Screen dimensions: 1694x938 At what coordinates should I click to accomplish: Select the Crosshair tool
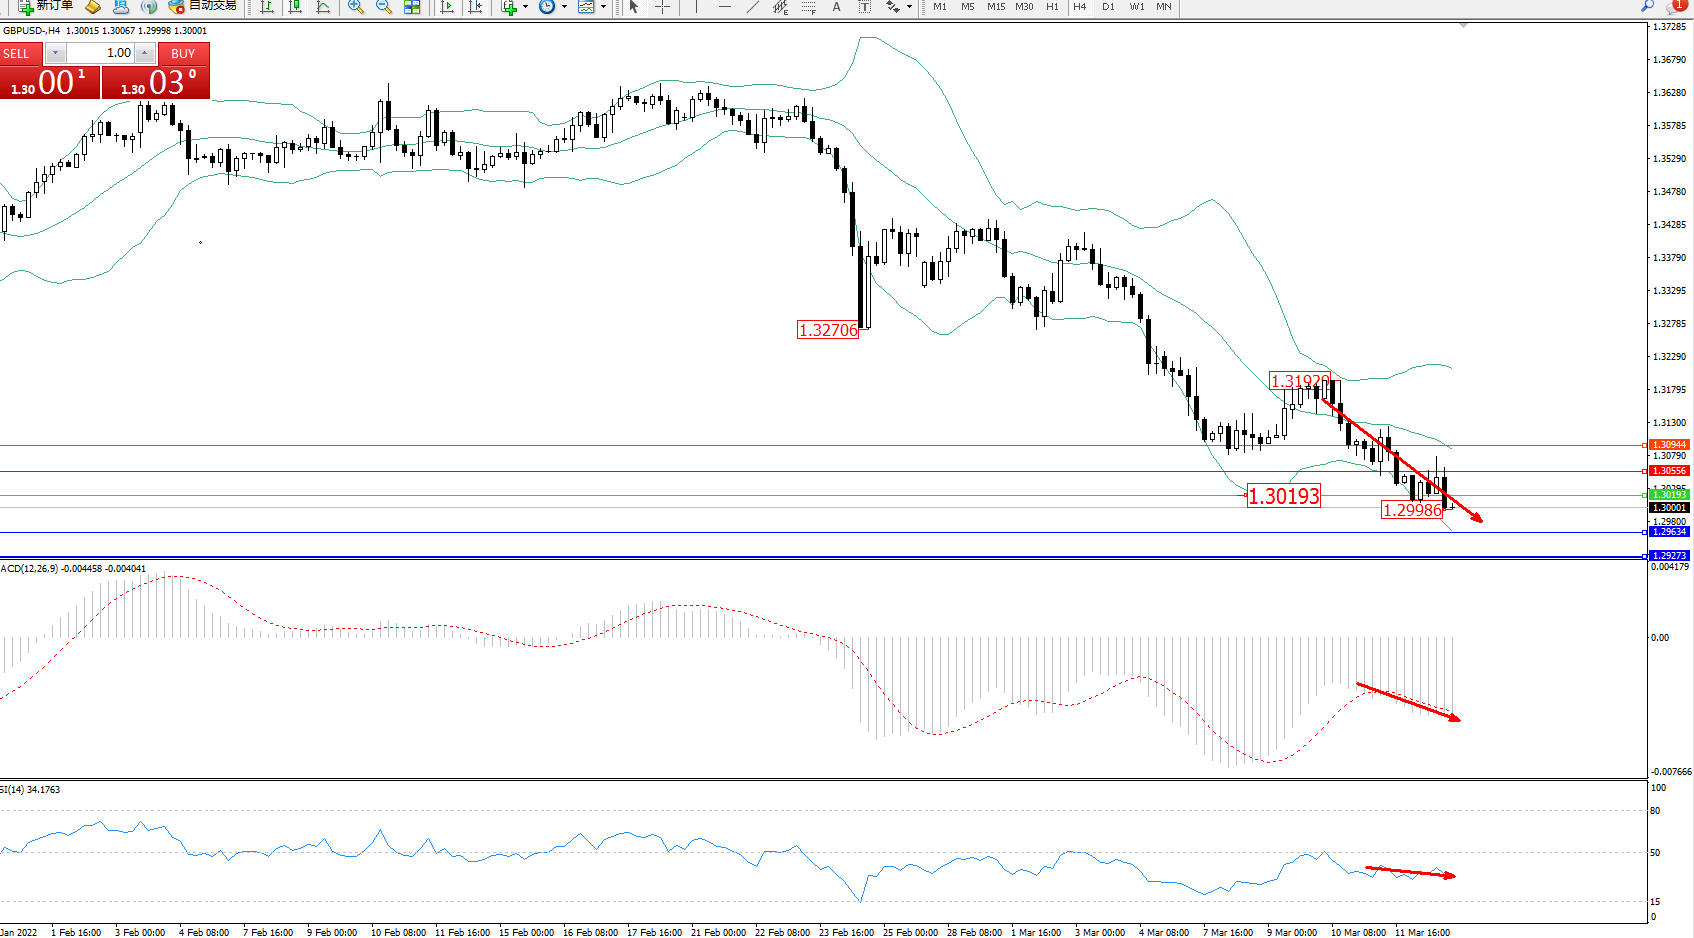[662, 7]
